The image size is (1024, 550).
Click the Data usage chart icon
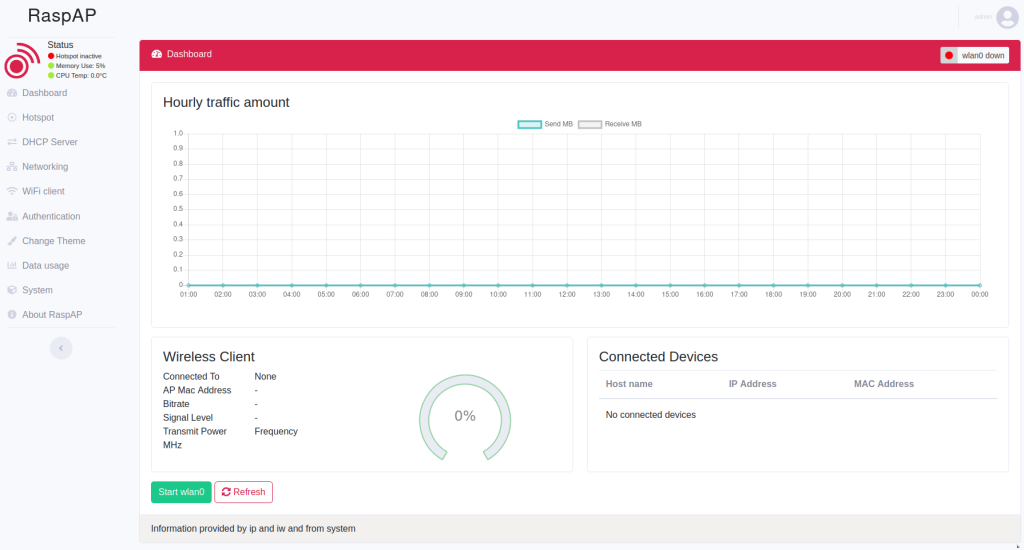12,266
